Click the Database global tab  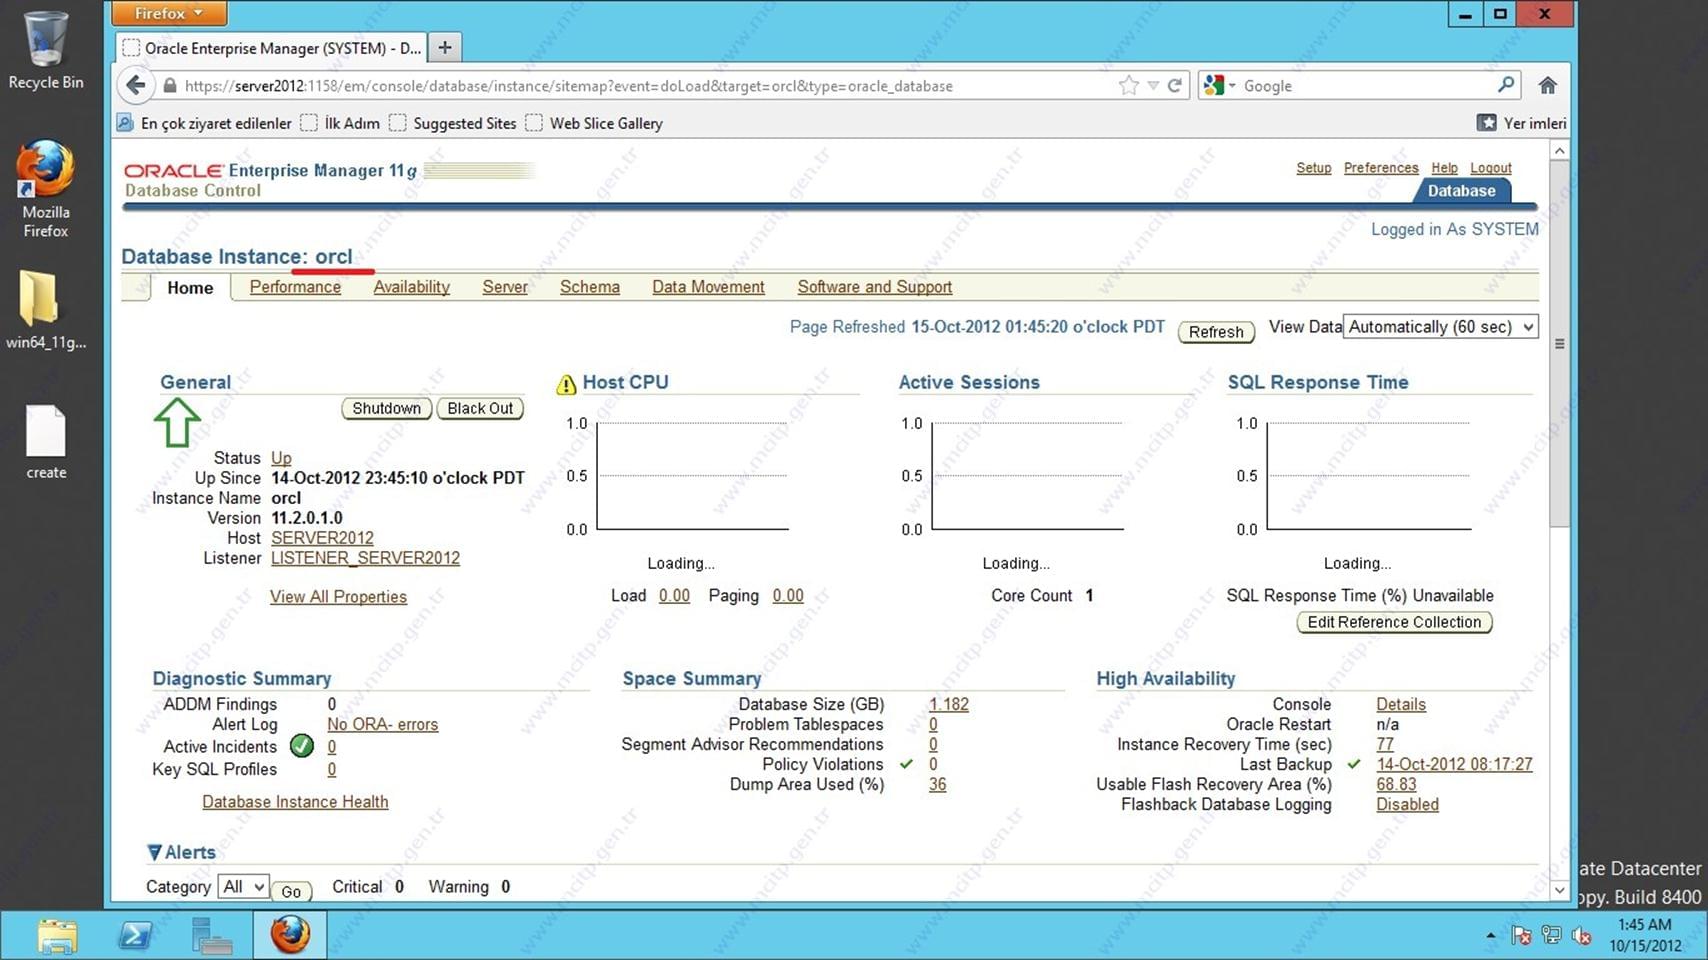coord(1461,191)
